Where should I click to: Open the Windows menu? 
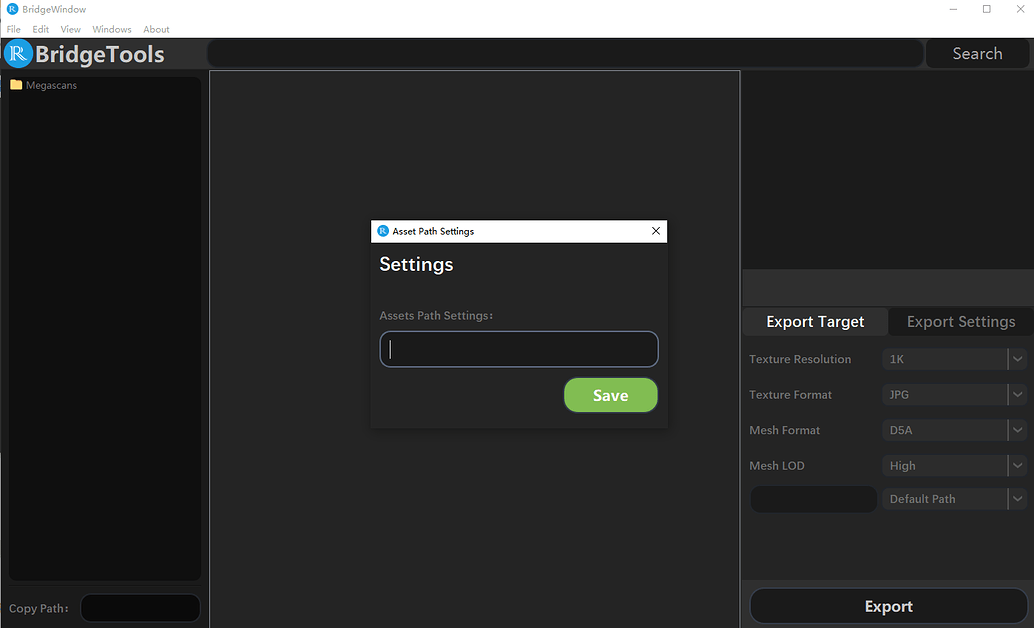tap(112, 30)
